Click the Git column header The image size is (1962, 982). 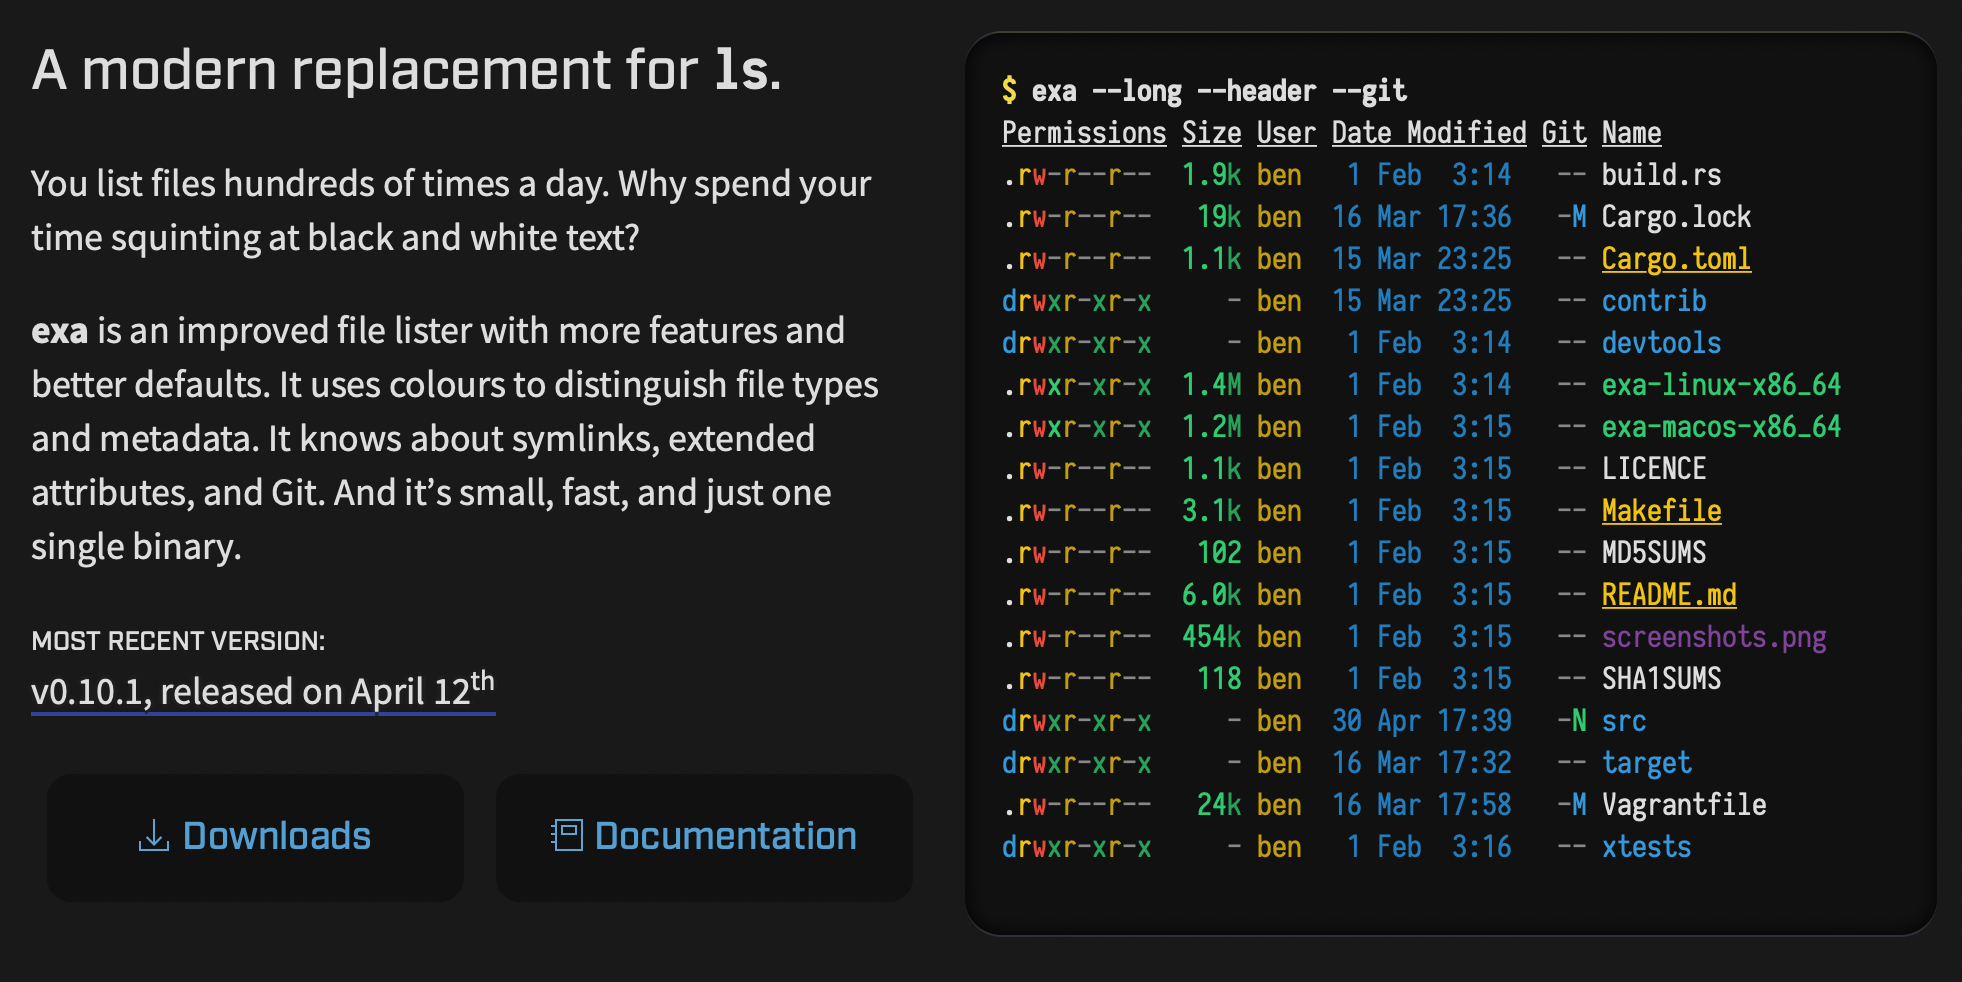tap(1564, 133)
